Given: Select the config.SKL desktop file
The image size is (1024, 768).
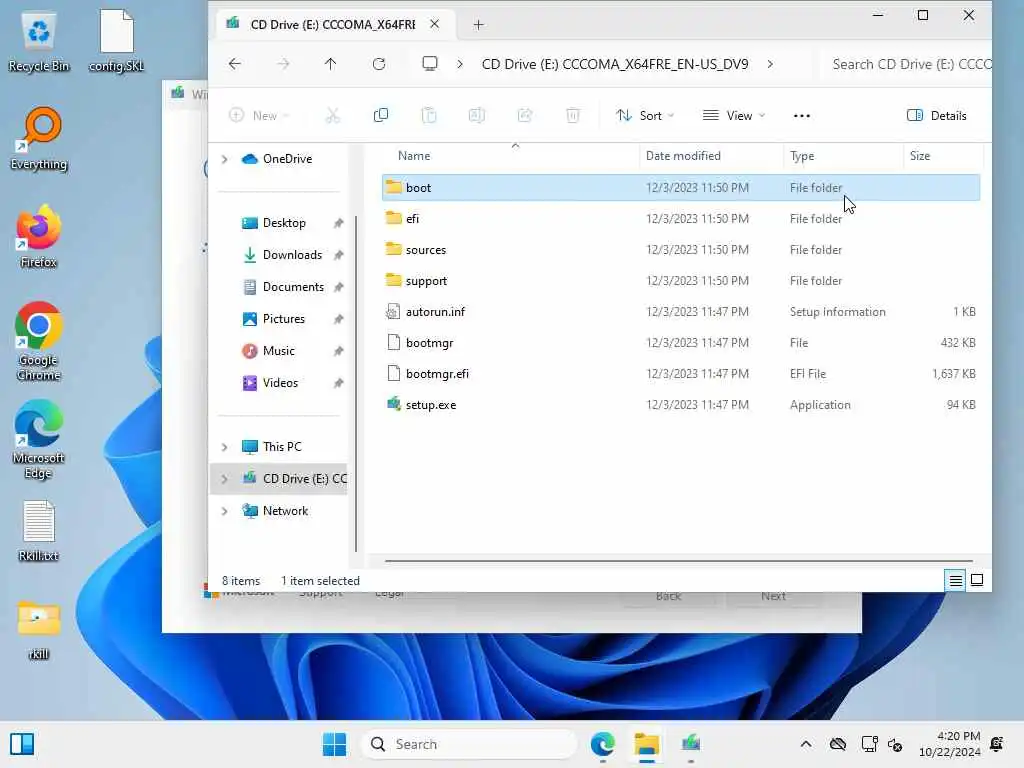Looking at the screenshot, I should pyautogui.click(x=116, y=41).
